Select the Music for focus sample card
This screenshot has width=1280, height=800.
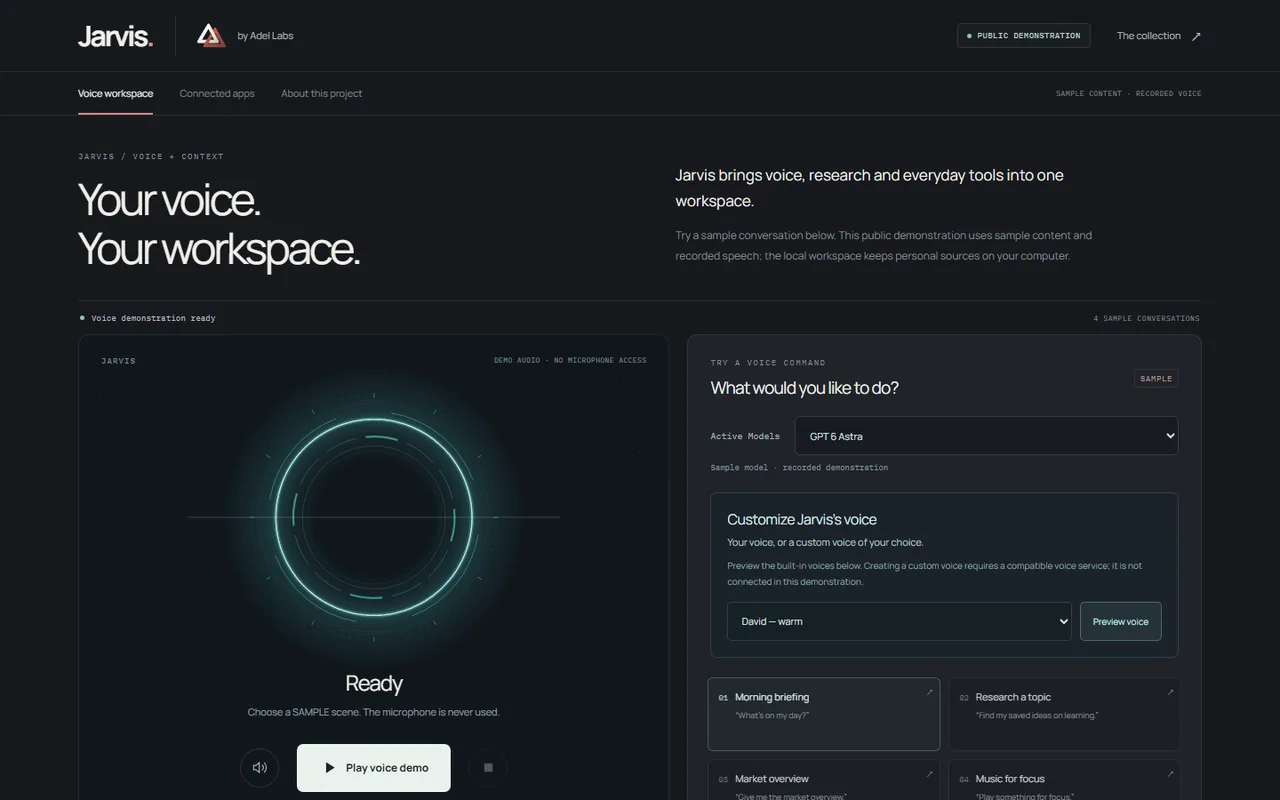pyautogui.click(x=1064, y=780)
